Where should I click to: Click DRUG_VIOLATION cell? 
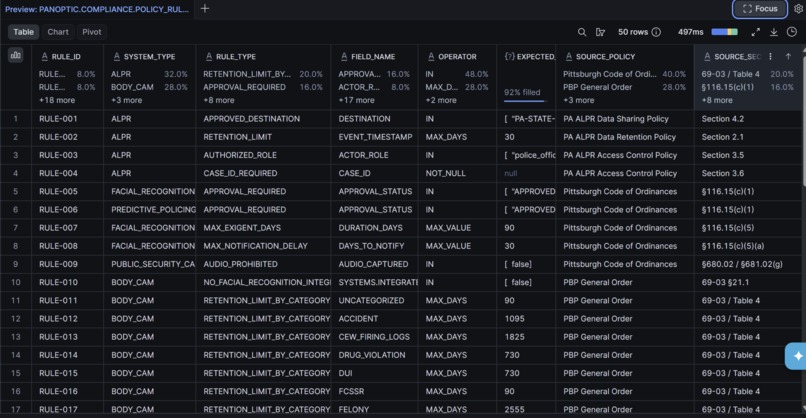point(374,355)
